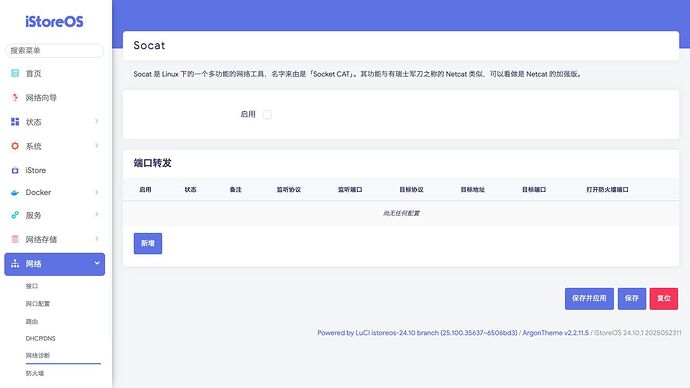
Task: Click the 目标端口 column header
Action: point(534,190)
